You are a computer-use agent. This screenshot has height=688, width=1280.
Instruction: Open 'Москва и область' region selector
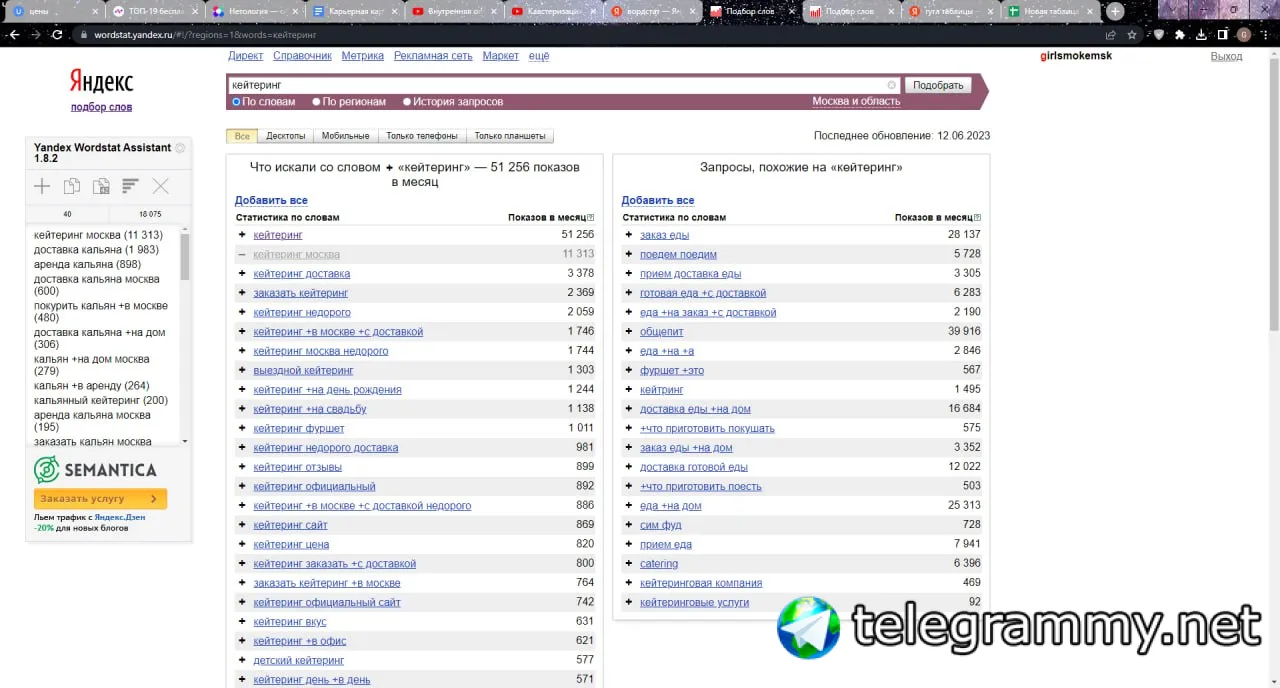pos(856,101)
